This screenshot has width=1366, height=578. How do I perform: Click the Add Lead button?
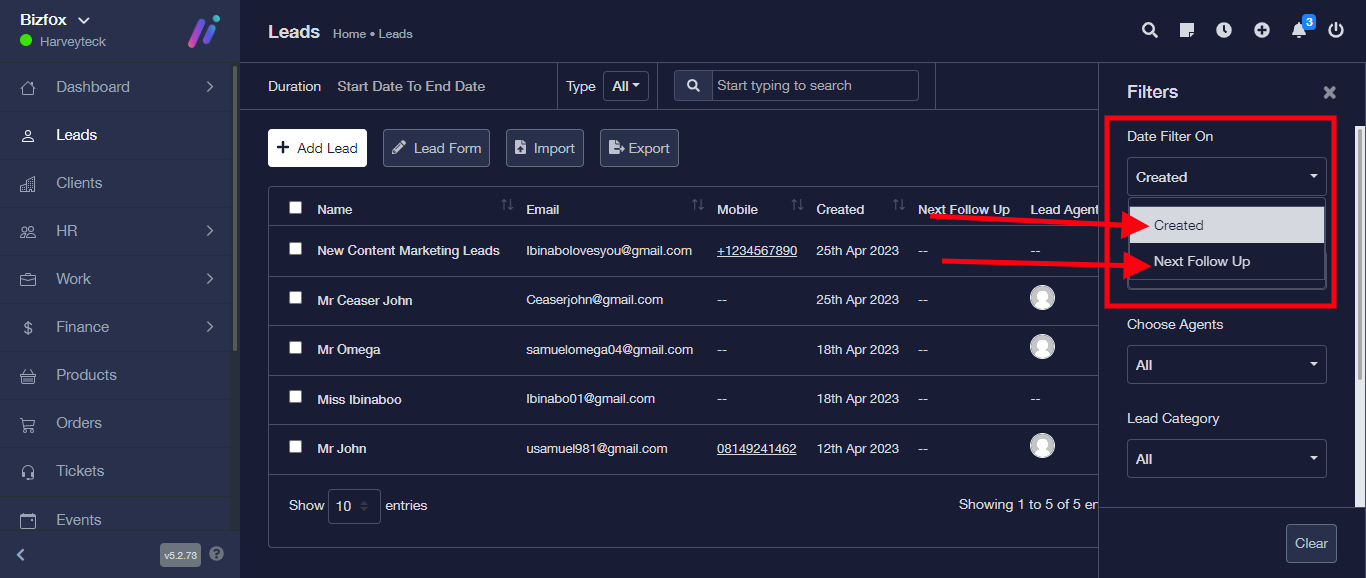pyautogui.click(x=317, y=148)
